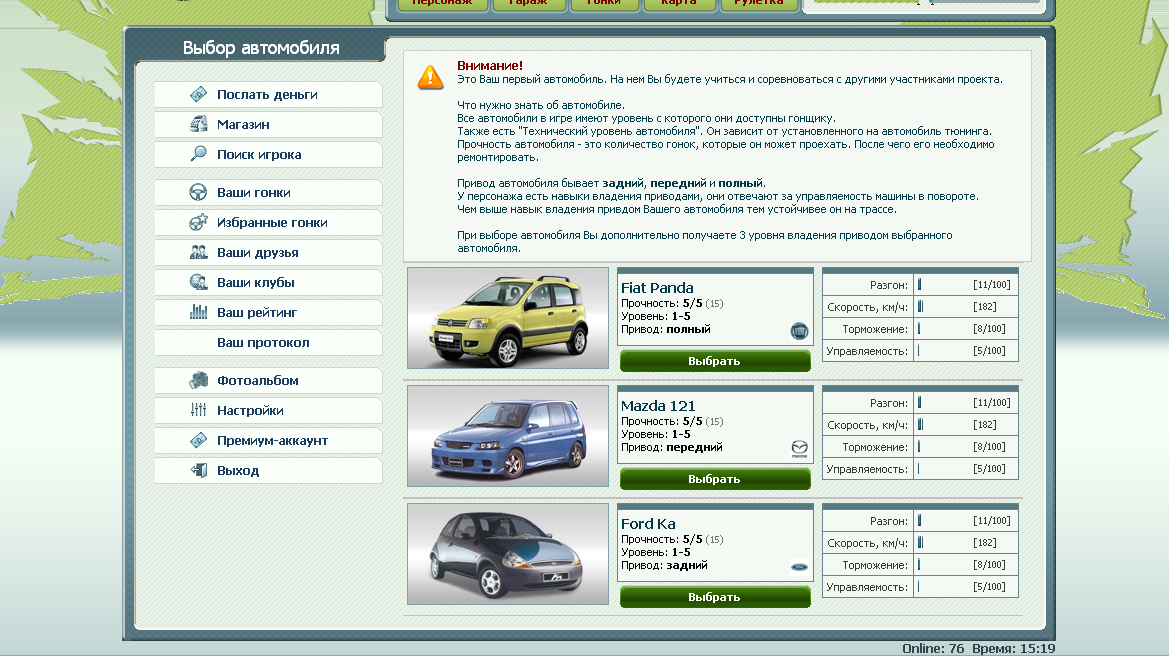Click the bar chart icon for Ваш рейтинг

click(198, 313)
